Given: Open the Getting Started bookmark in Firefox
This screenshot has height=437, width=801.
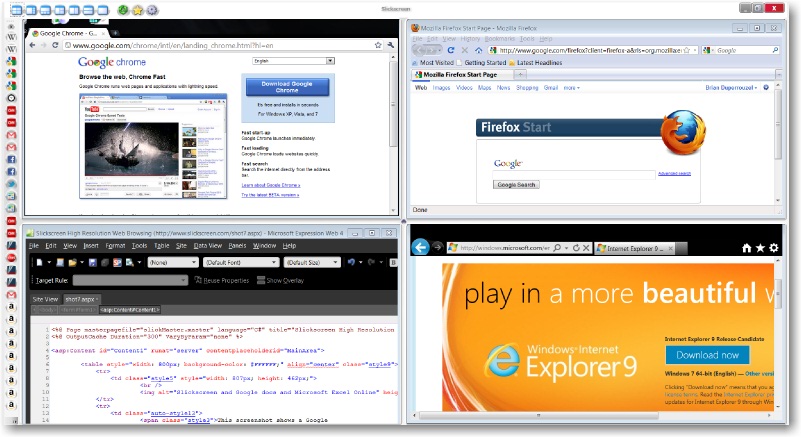Looking at the screenshot, I should coord(481,62).
